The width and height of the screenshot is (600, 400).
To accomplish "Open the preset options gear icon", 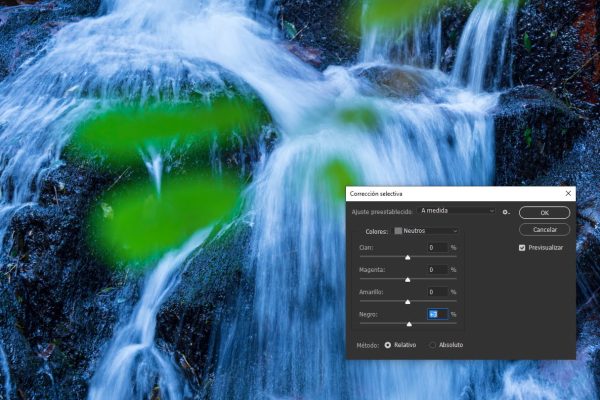I will [x=507, y=212].
